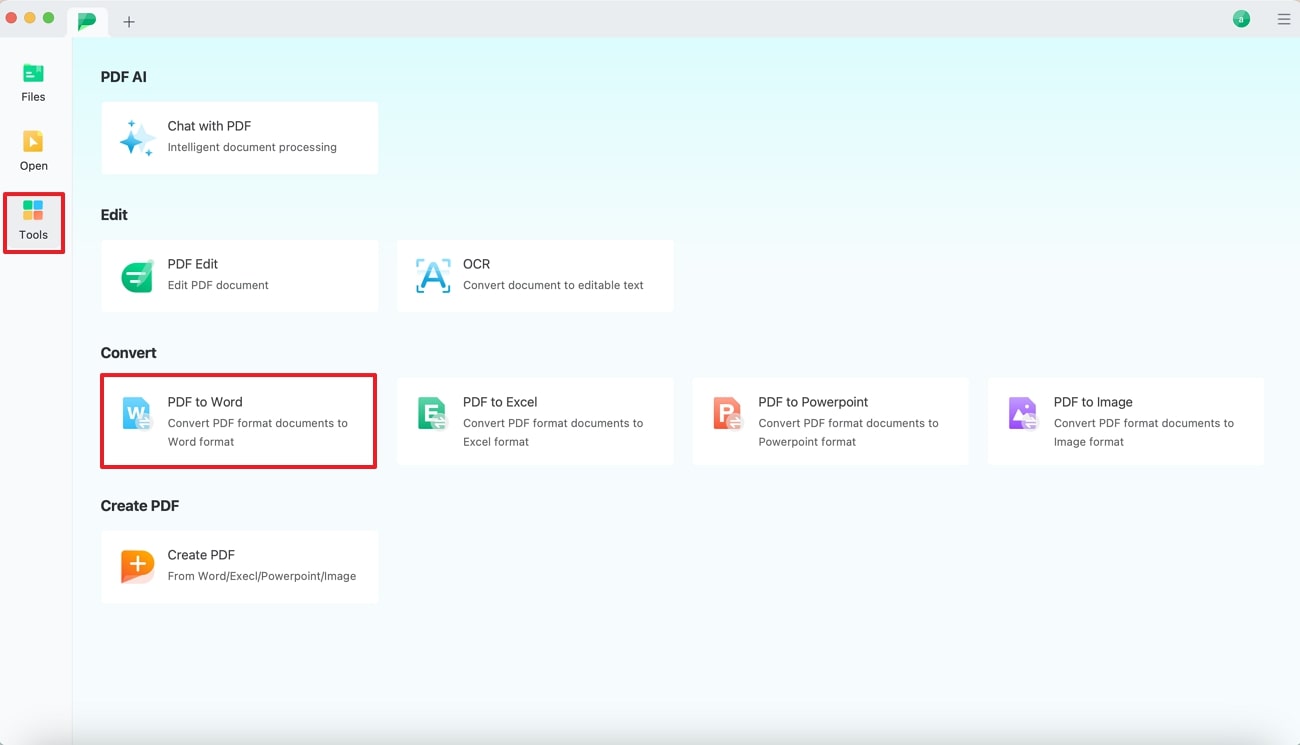Image resolution: width=1300 pixels, height=745 pixels.
Task: Click the PDF to Image icon
Action: coord(1023,414)
